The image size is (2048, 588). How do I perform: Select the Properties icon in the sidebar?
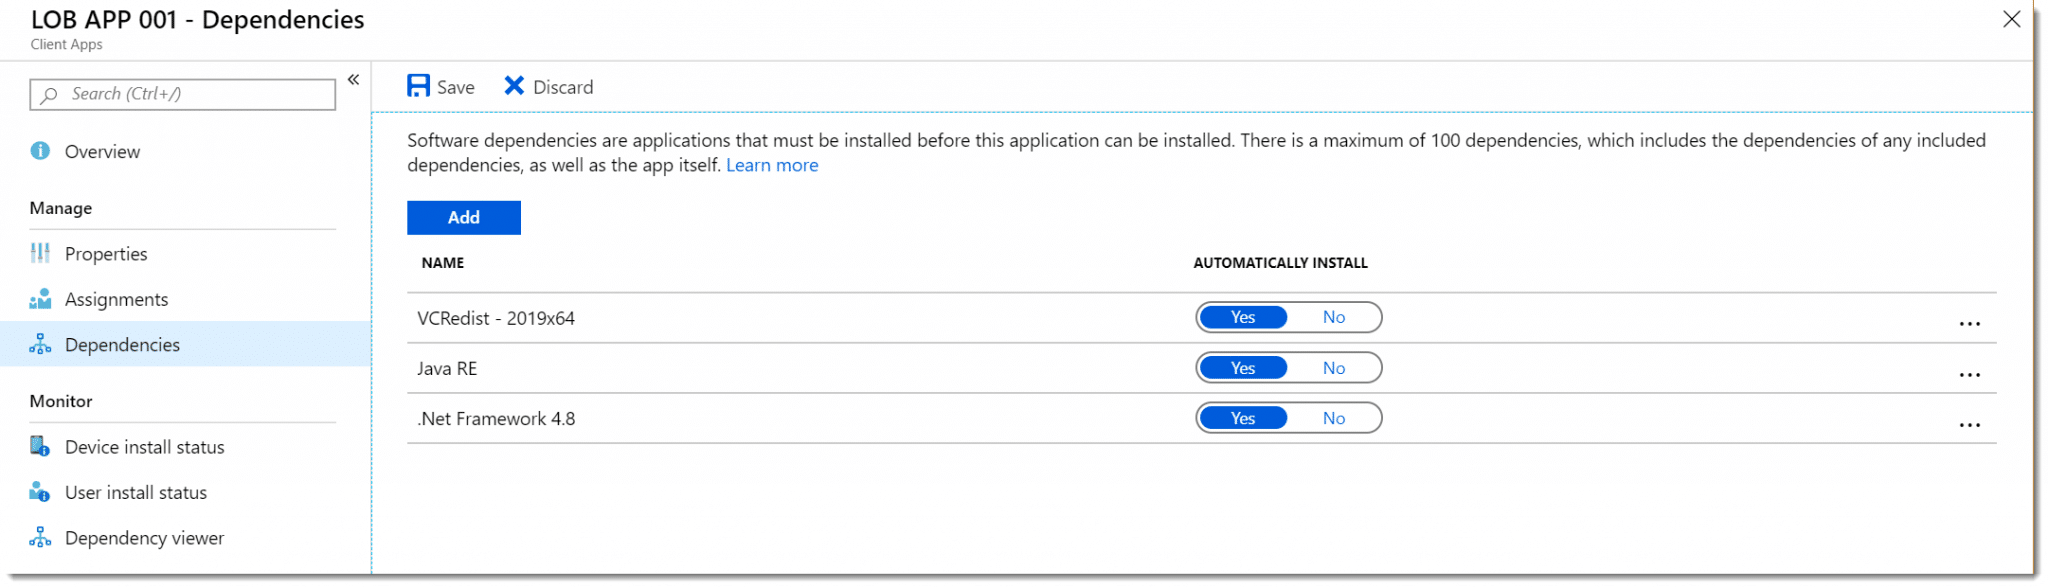click(x=40, y=253)
